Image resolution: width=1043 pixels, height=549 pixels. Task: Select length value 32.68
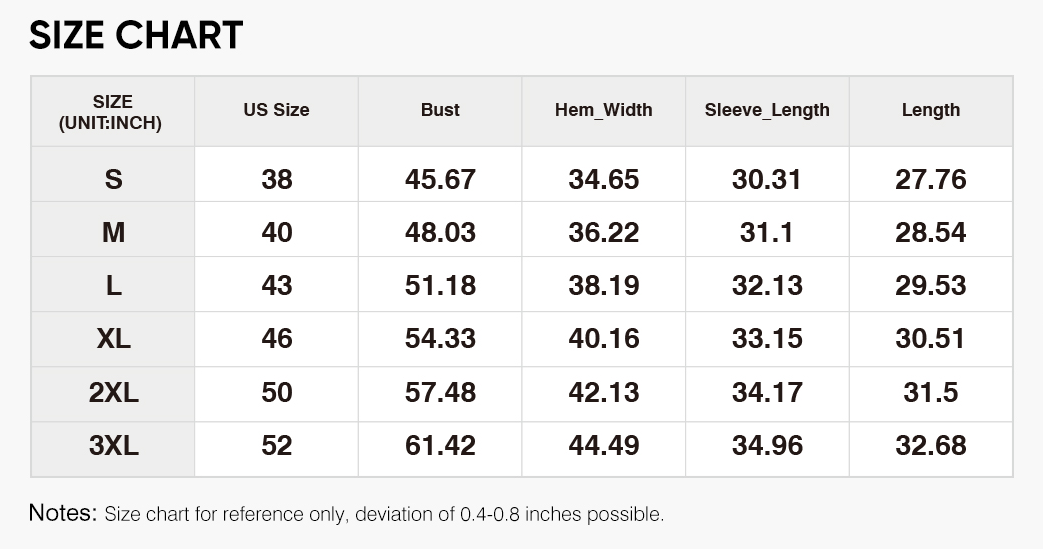tap(930, 446)
